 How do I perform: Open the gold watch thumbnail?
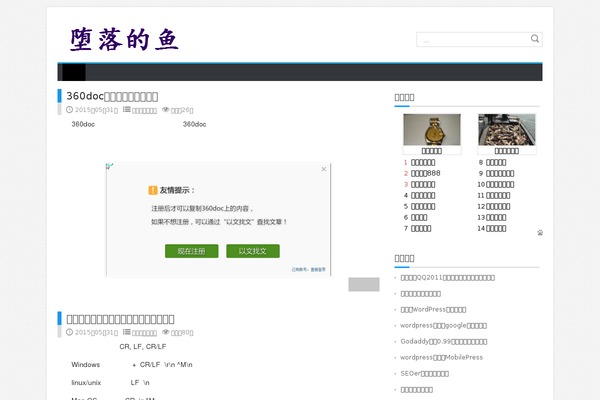(431, 130)
